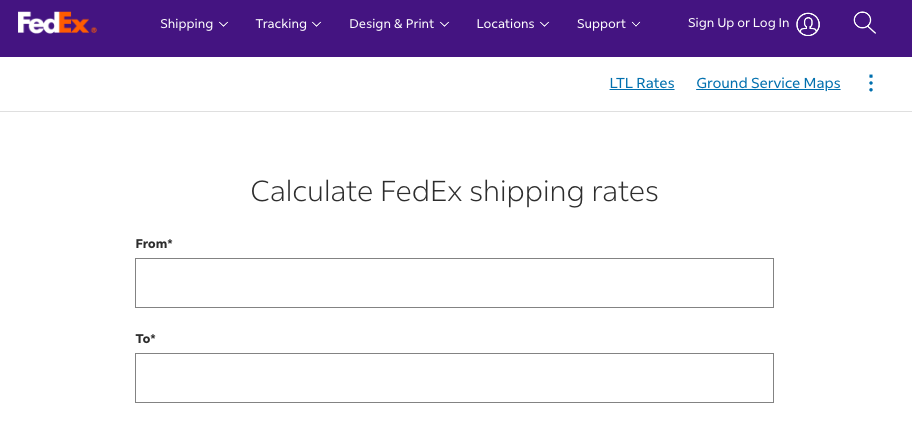Click the chevron arrow beside Shipping

[x=224, y=24]
